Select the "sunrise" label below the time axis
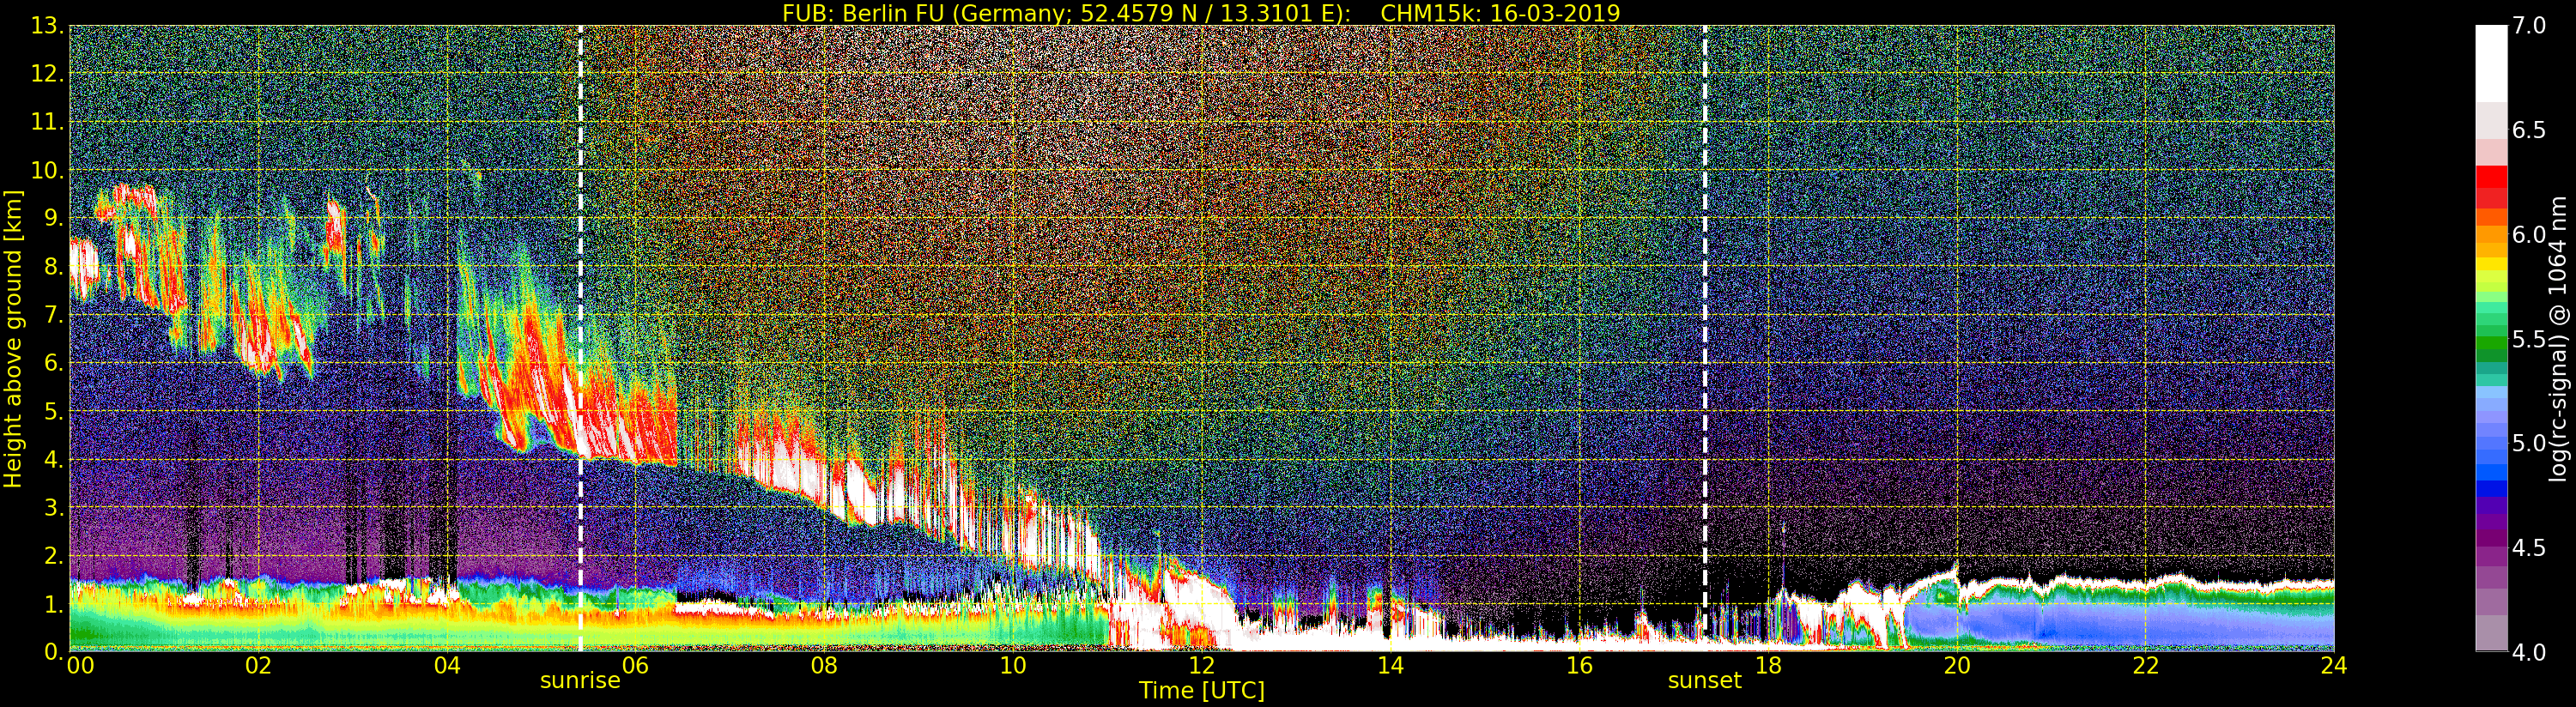Screen dimensions: 2576x707 pyautogui.click(x=580, y=681)
